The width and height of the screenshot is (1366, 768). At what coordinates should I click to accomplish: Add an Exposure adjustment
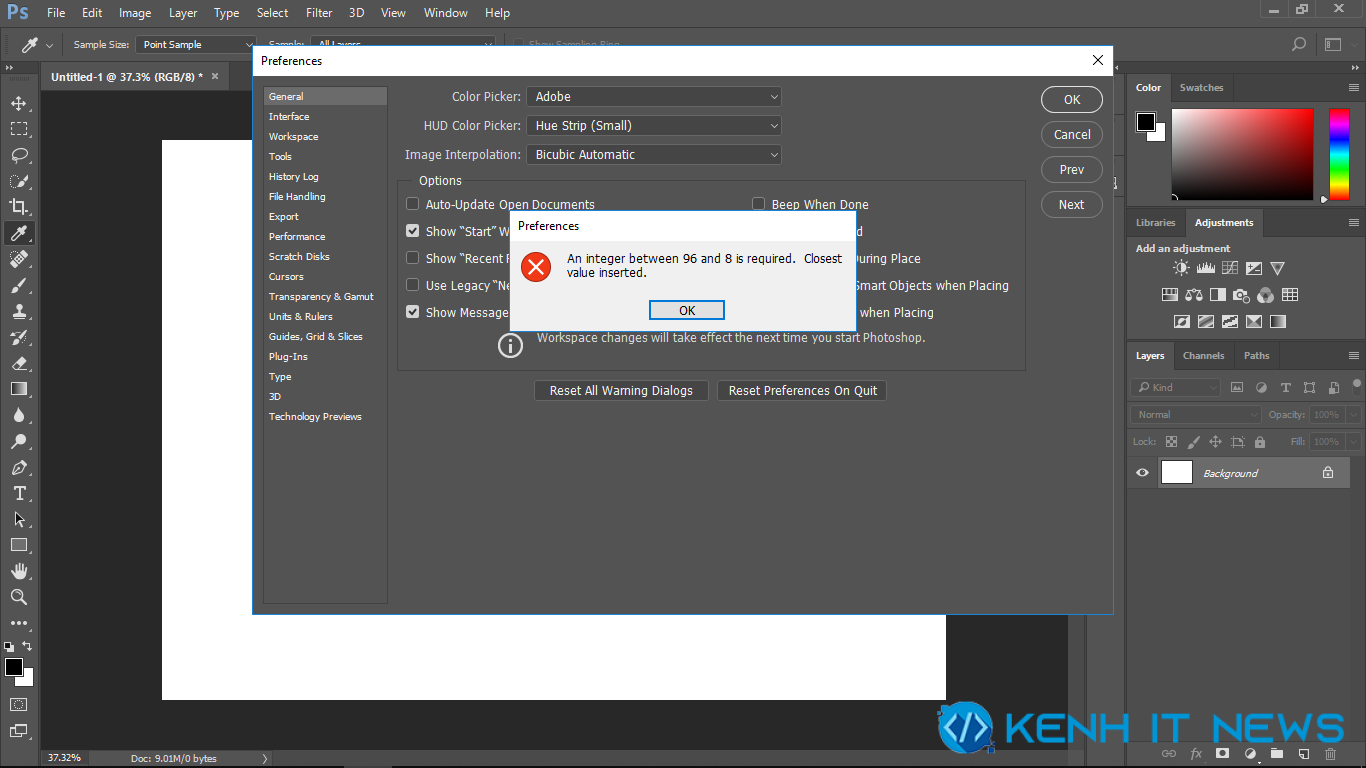pyautogui.click(x=1253, y=268)
